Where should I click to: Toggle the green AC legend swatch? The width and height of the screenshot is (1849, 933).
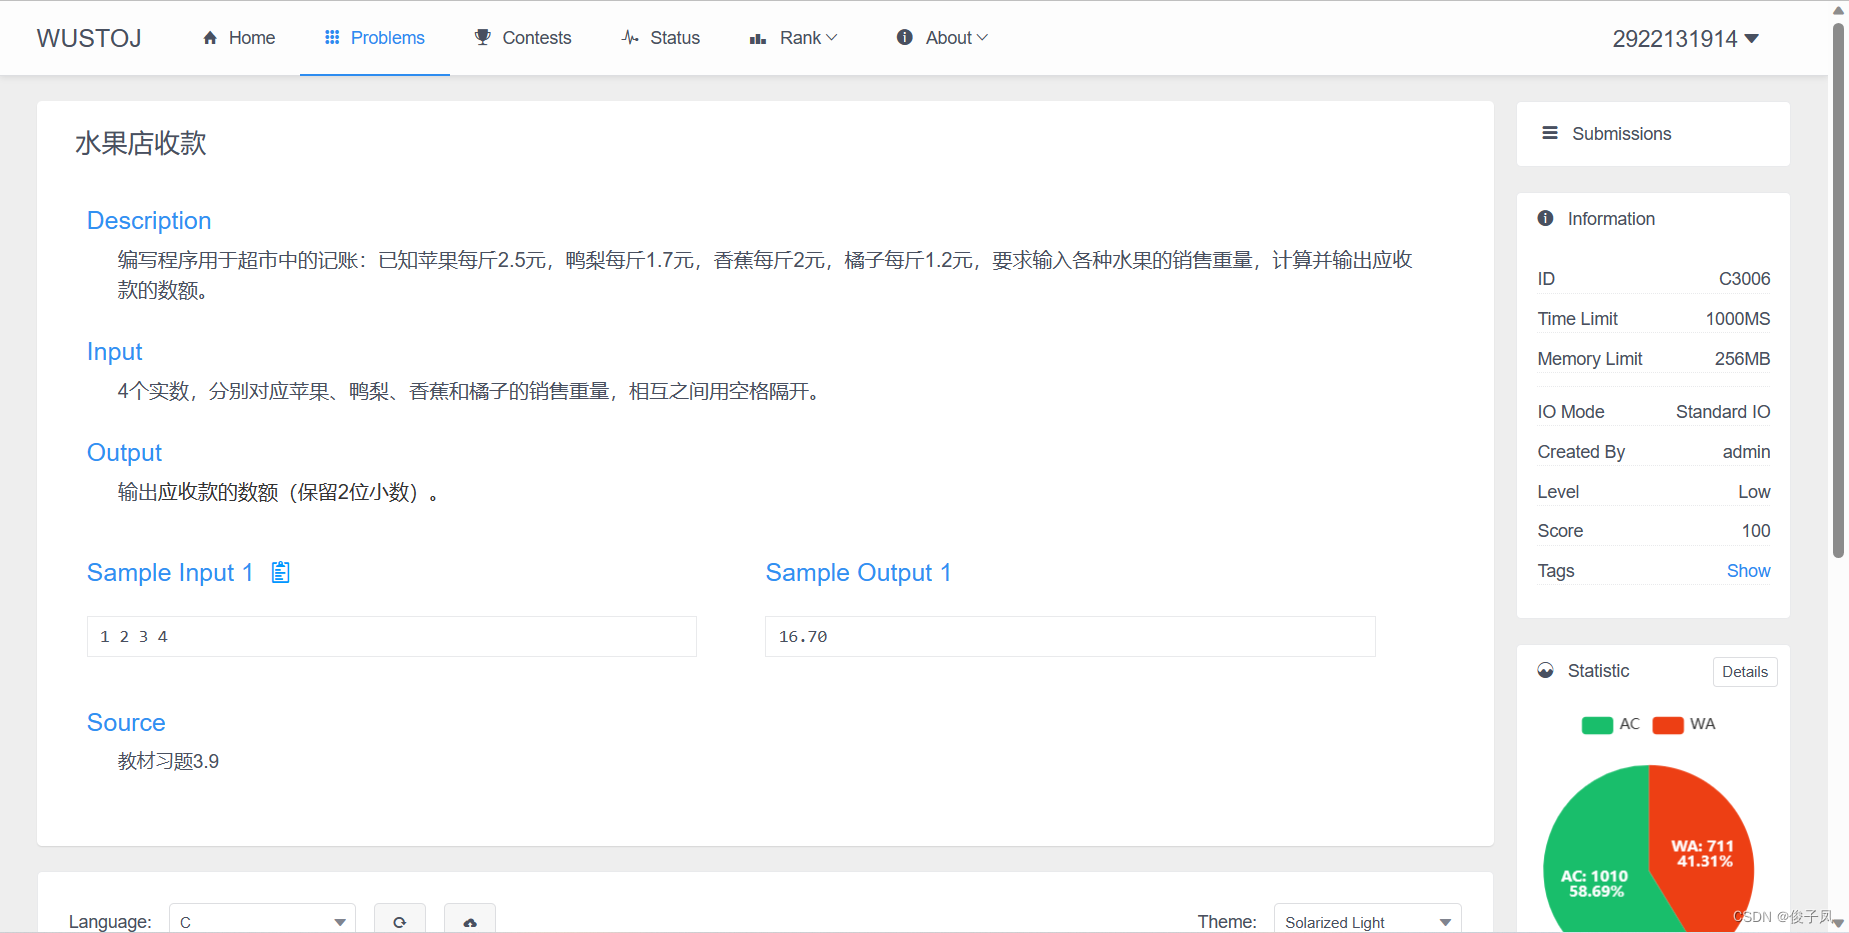point(1597,725)
